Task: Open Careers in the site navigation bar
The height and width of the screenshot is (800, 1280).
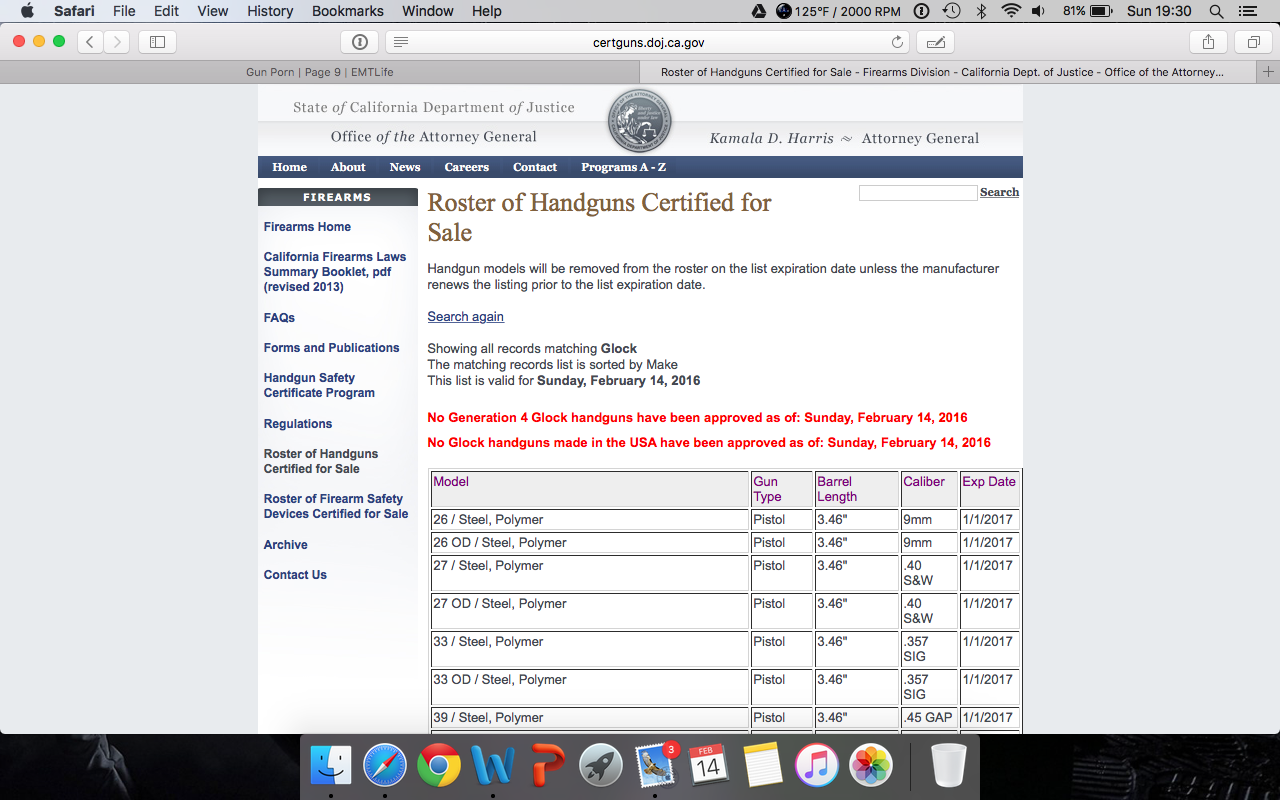Action: pyautogui.click(x=467, y=167)
